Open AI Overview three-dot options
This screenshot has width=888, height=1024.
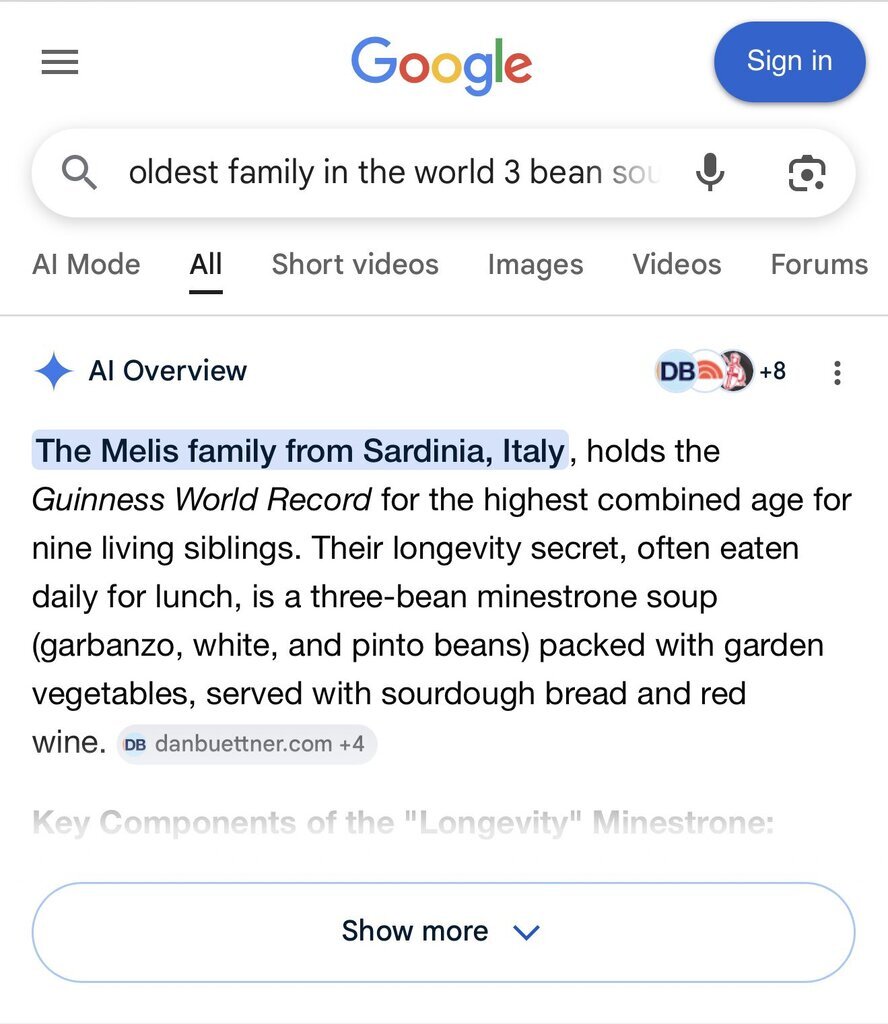tap(837, 373)
